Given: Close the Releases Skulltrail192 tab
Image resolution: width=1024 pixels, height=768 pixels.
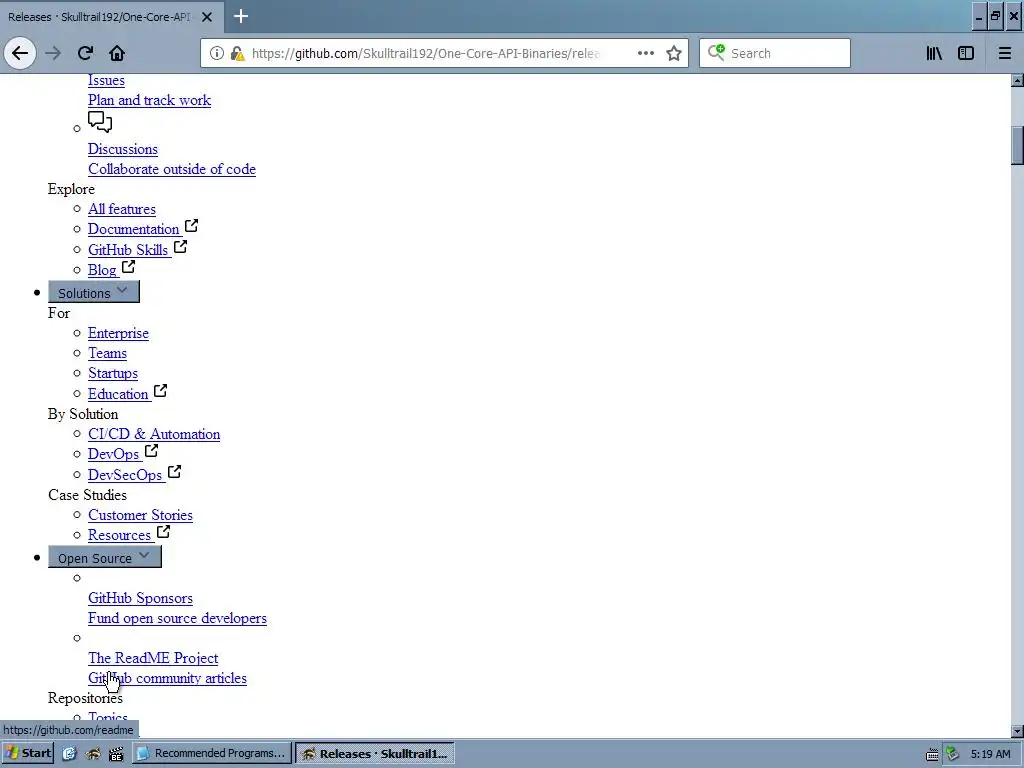Looking at the screenshot, I should 207,17.
